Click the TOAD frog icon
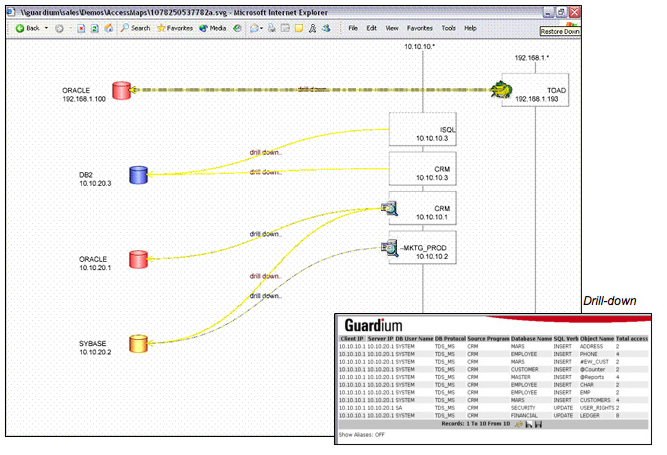Screen dimensions: 667x455 tap(501, 90)
